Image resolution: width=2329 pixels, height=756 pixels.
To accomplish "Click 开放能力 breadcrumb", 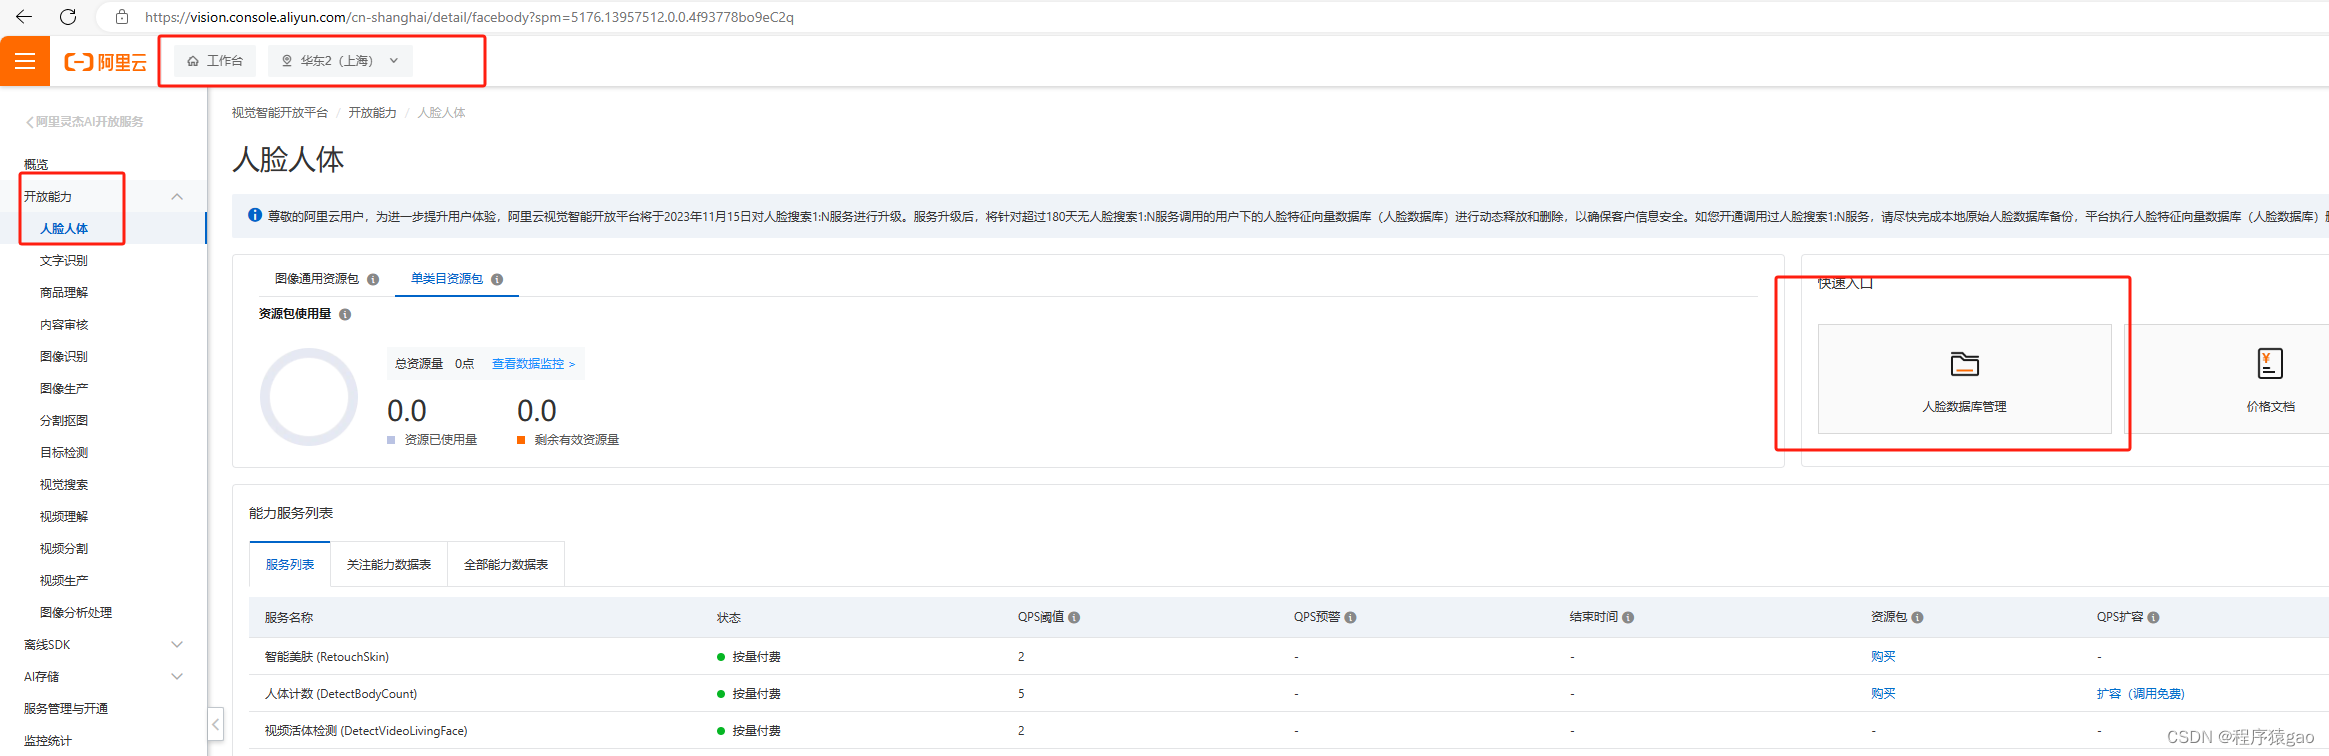I will (373, 113).
